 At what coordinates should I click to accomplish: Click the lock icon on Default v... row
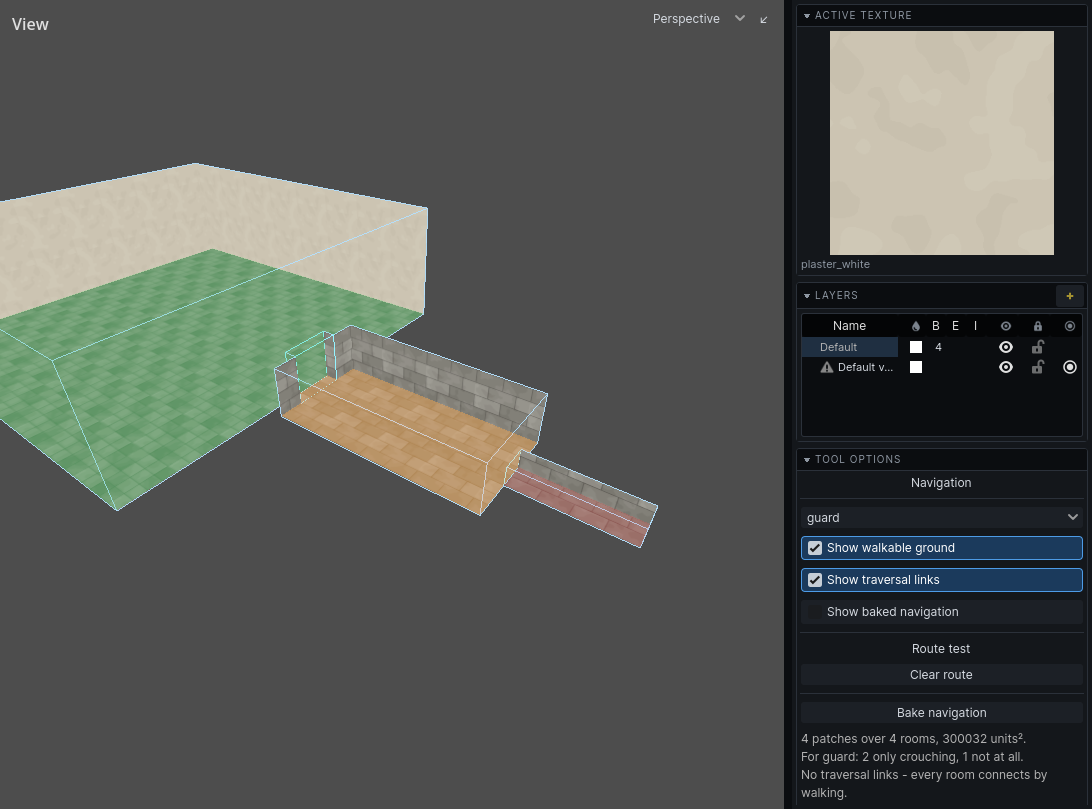[x=1038, y=367]
